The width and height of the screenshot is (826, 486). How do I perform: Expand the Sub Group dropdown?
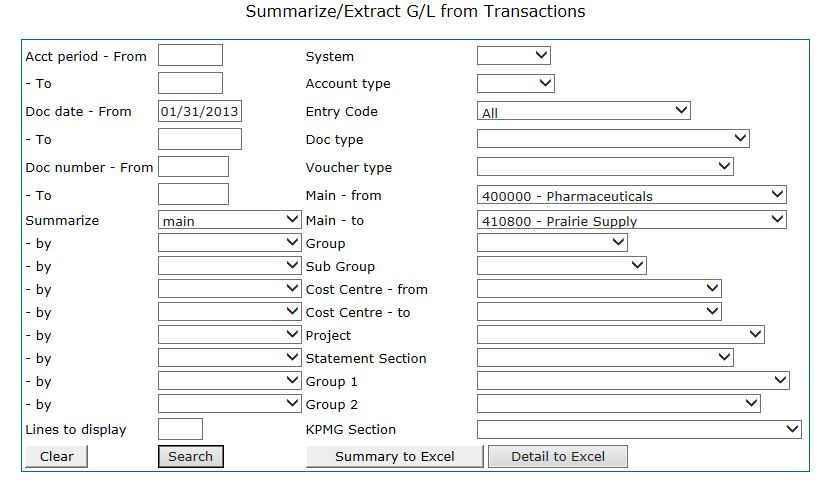(x=562, y=266)
